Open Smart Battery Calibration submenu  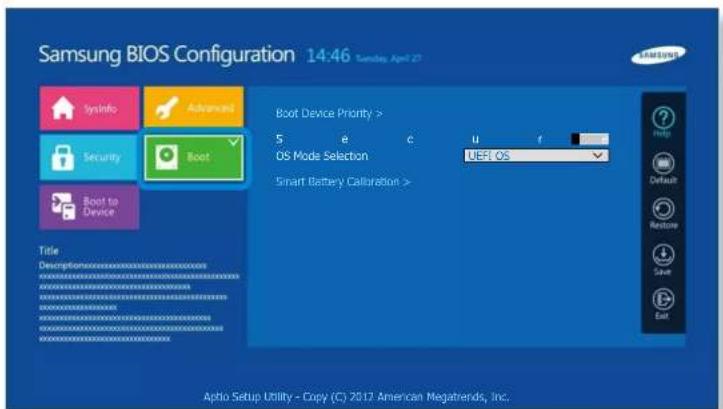(343, 182)
